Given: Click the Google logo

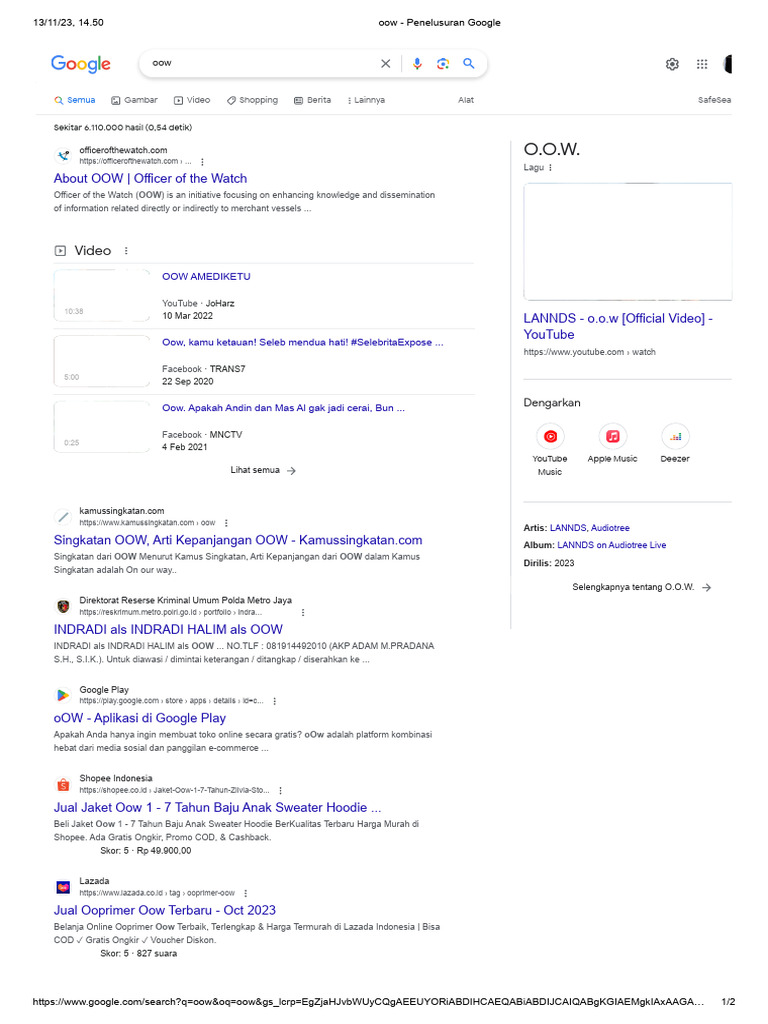Looking at the screenshot, I should pyautogui.click(x=81, y=63).
